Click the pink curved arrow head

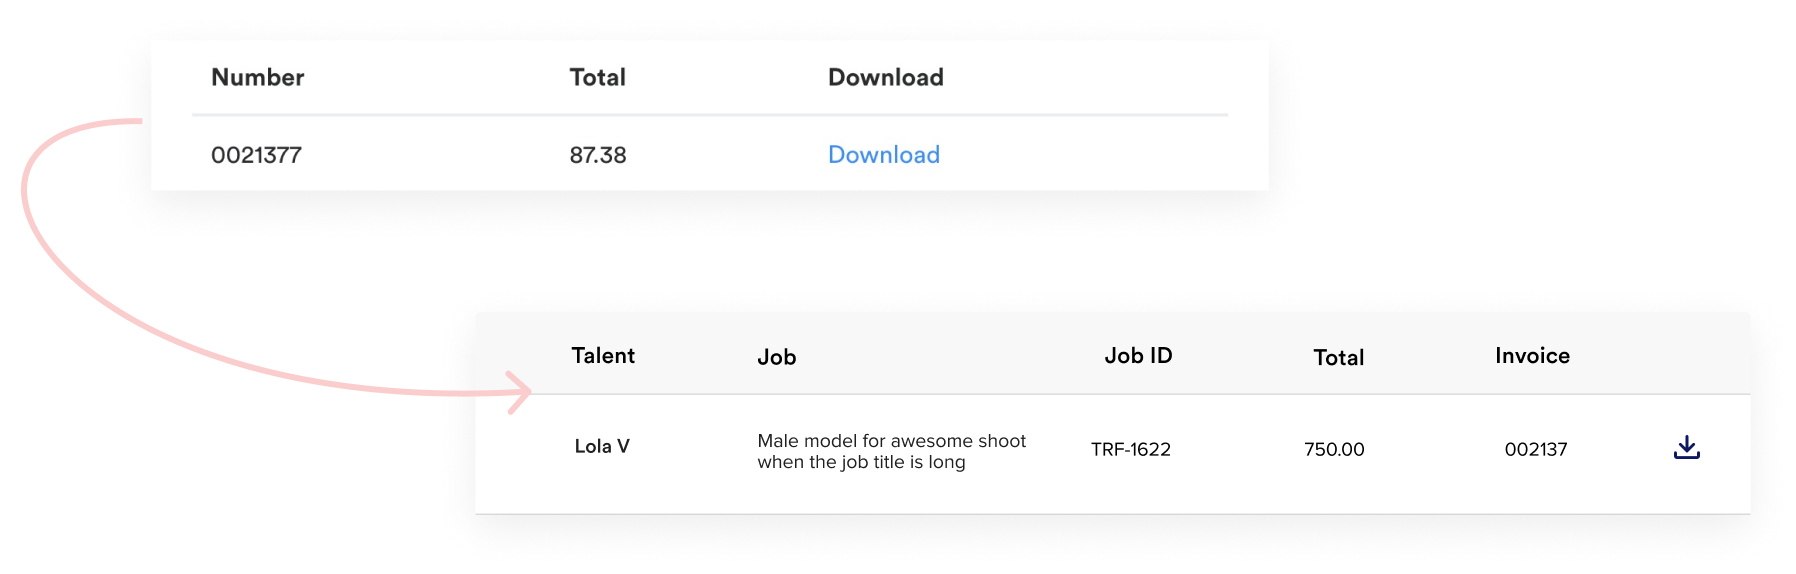coord(519,393)
